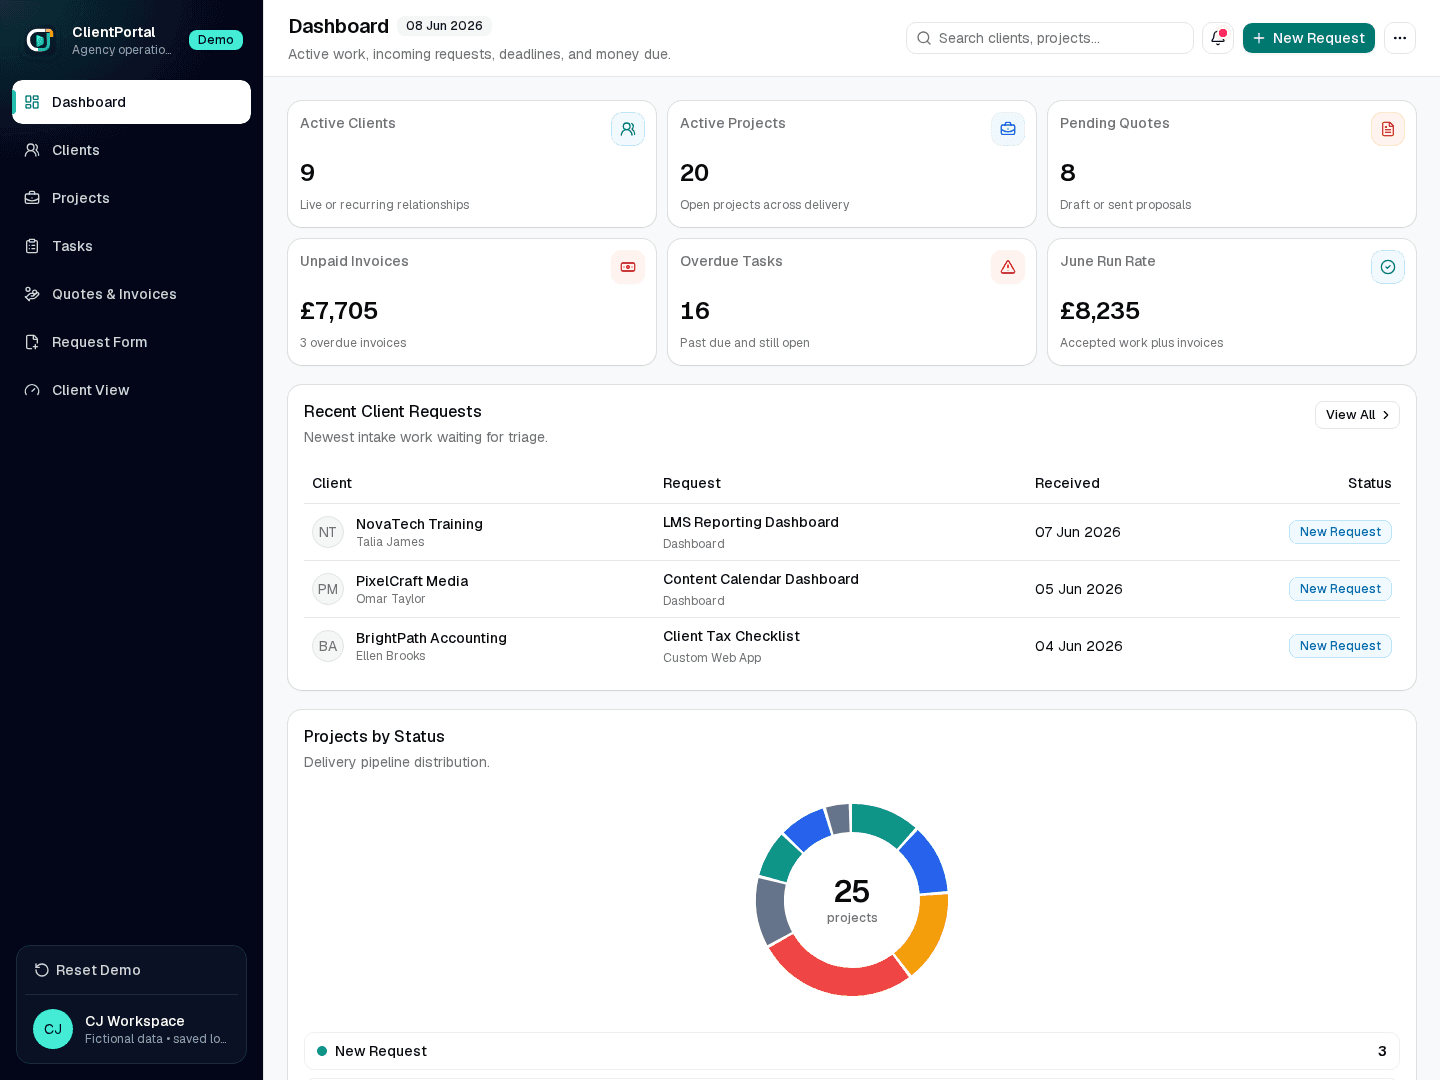Open Quotes & Invoices in the sidebar

click(x=131, y=294)
